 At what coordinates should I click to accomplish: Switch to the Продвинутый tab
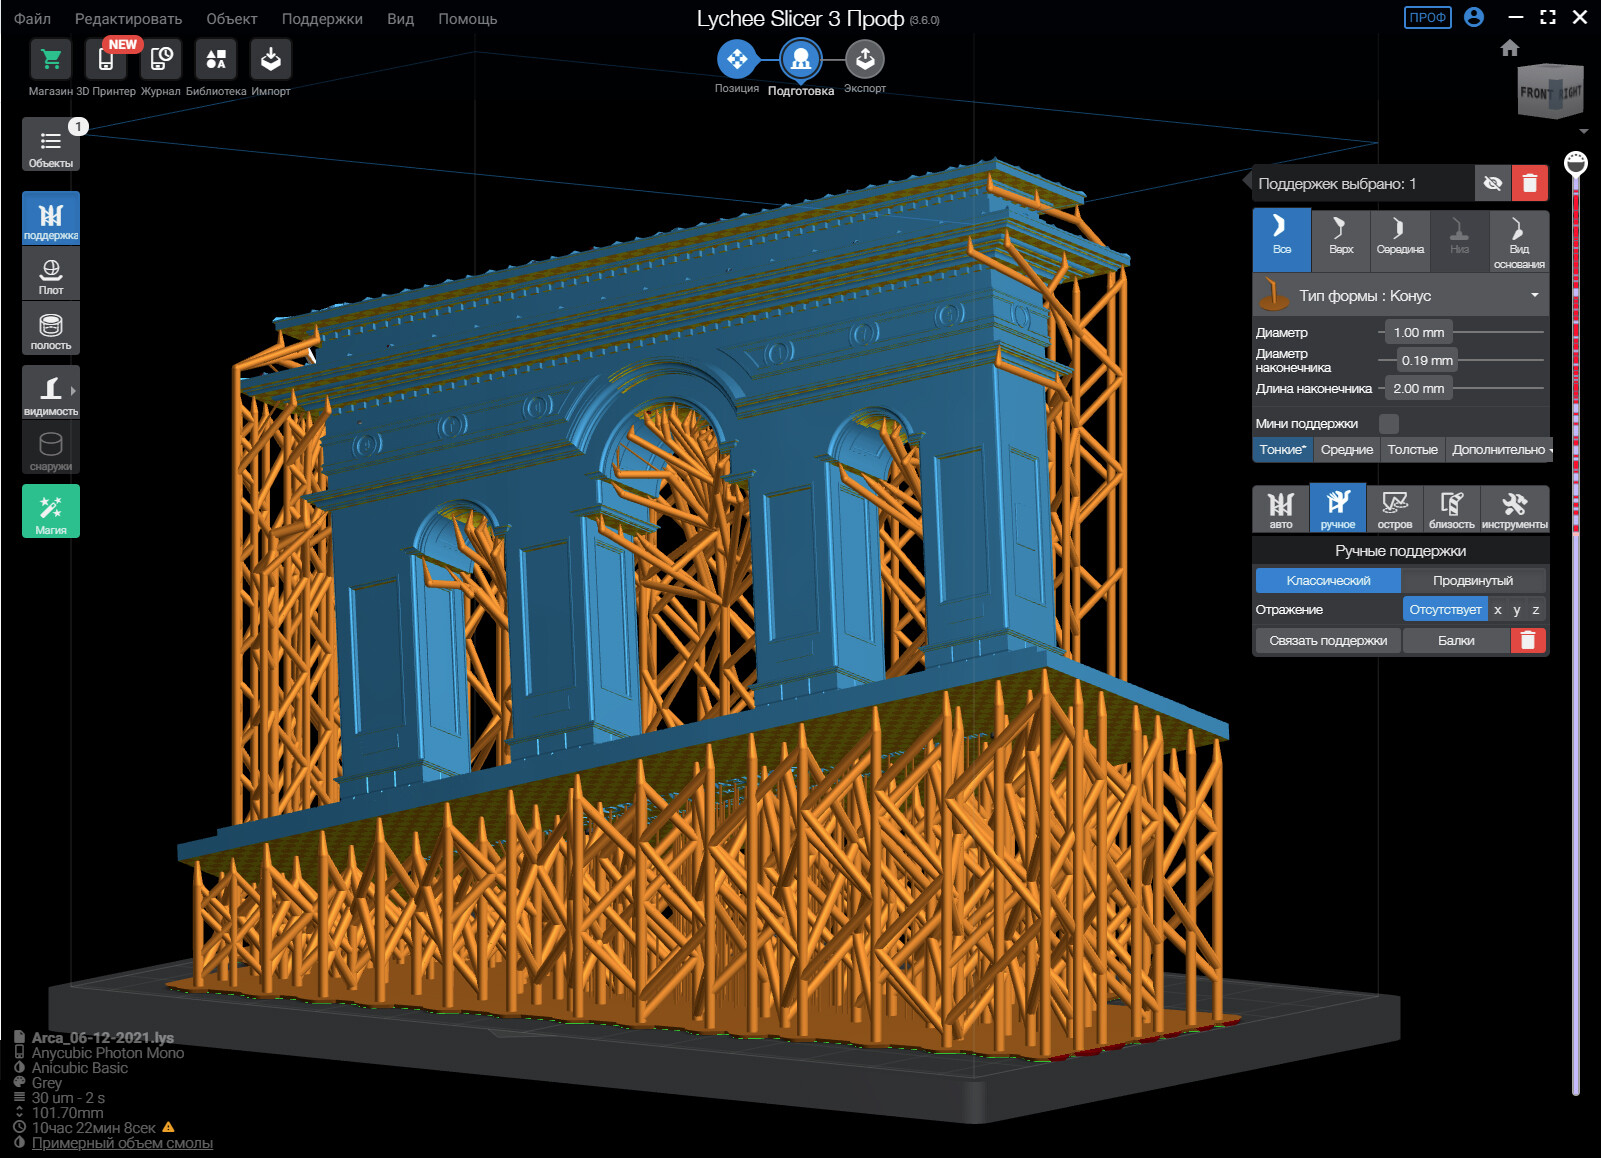point(1472,580)
